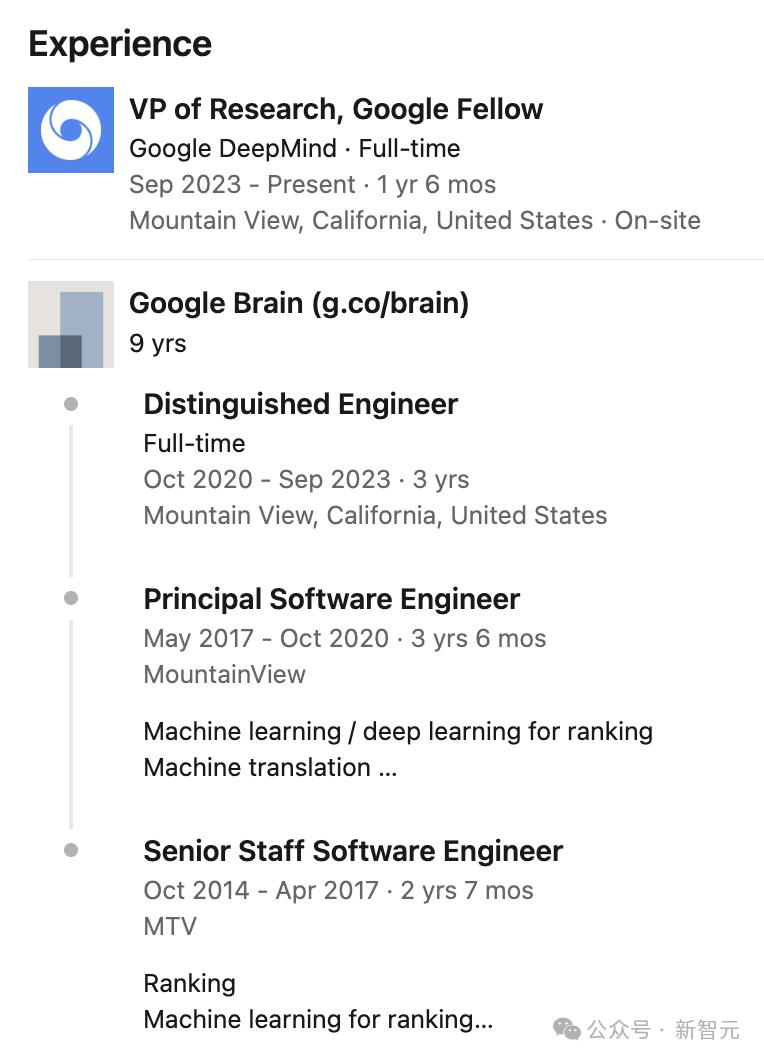Select the timeline bullet beside Distinguished Engineer

[x=71, y=404]
